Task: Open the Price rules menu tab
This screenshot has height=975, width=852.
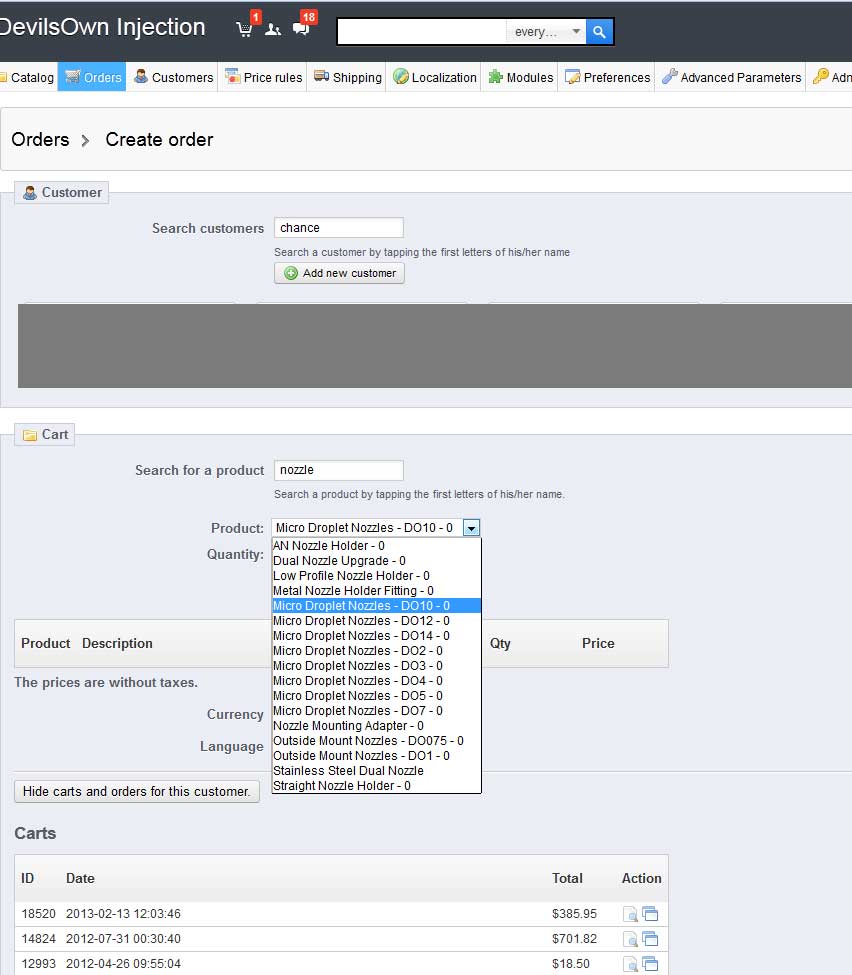Action: [x=263, y=77]
